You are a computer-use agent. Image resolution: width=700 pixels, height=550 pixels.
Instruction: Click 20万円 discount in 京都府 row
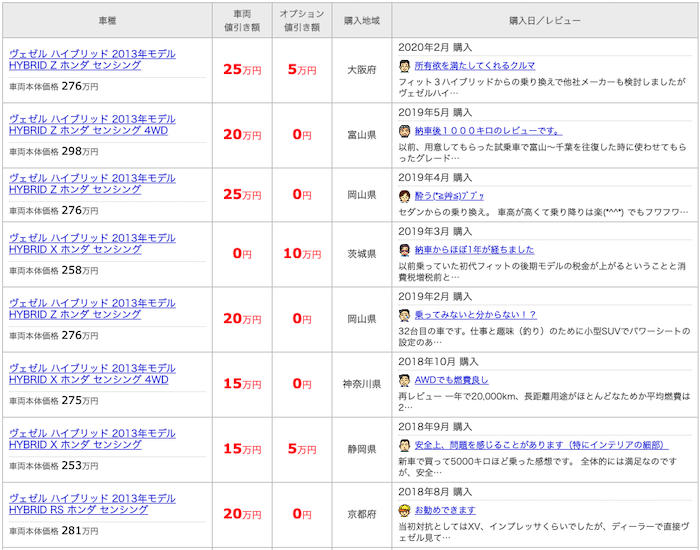[242, 514]
